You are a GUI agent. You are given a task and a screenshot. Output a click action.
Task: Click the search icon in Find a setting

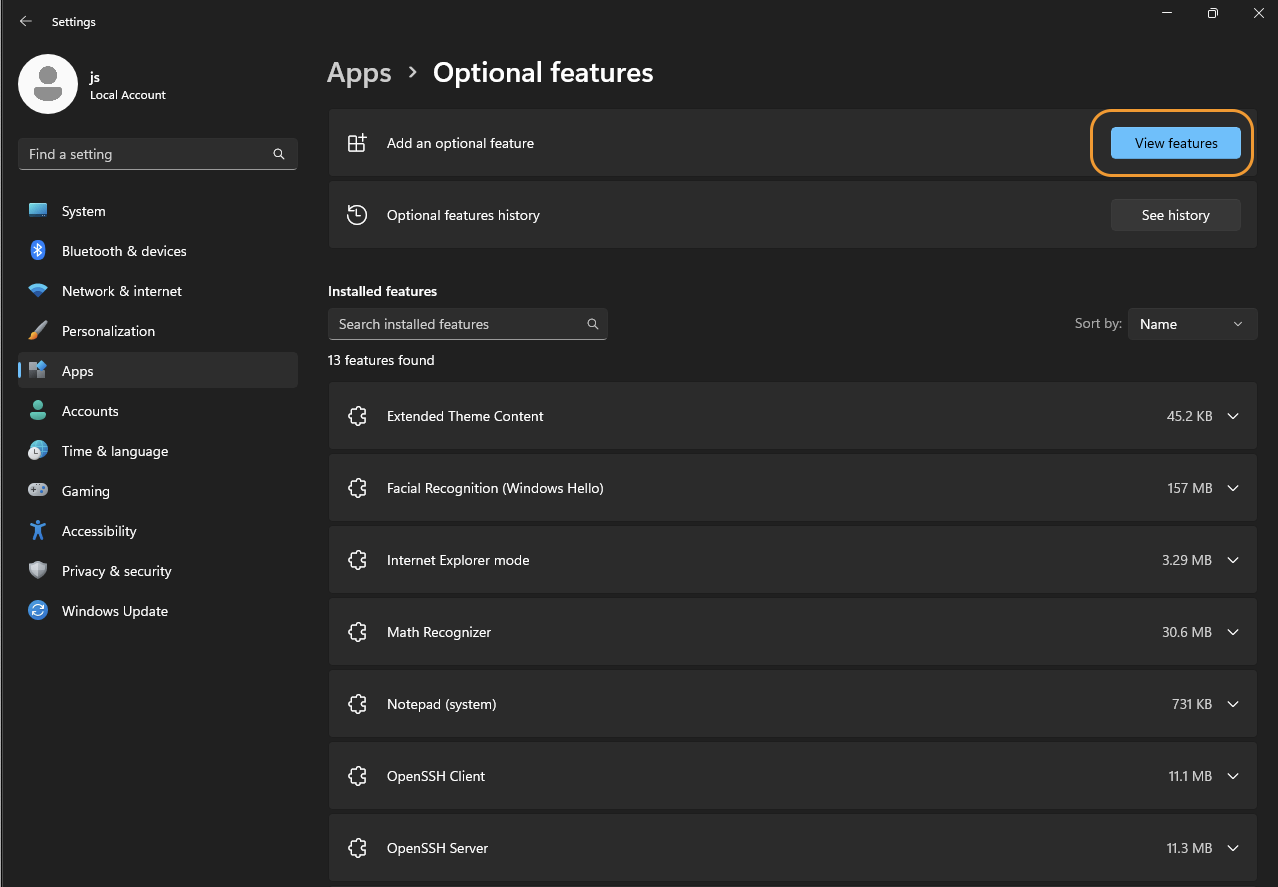pos(279,154)
